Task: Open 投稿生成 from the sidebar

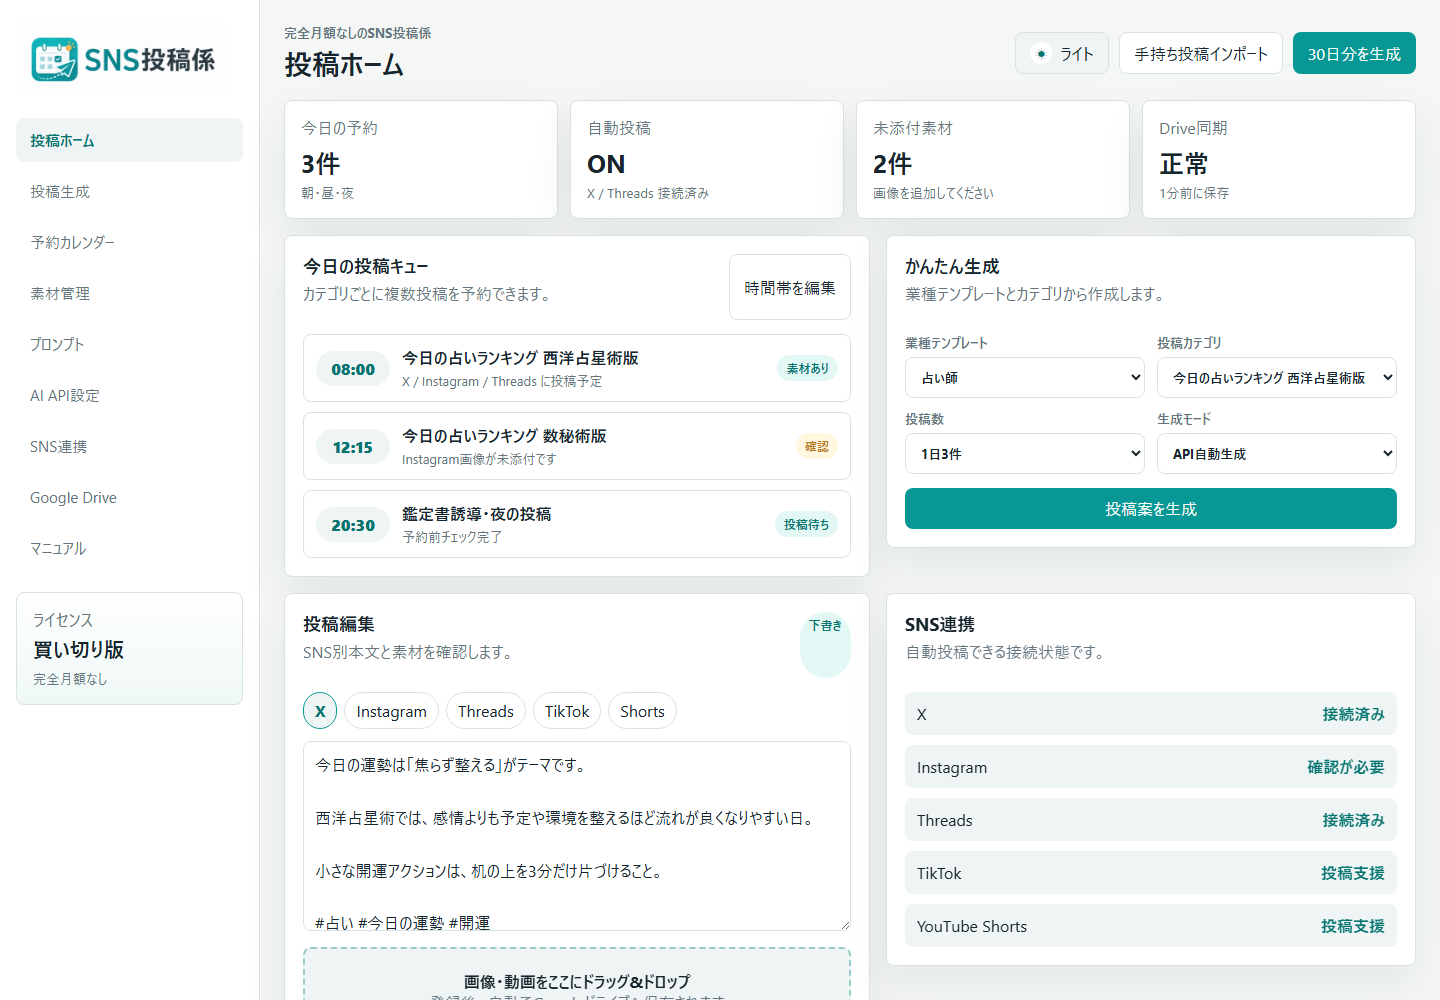Action: [x=129, y=191]
